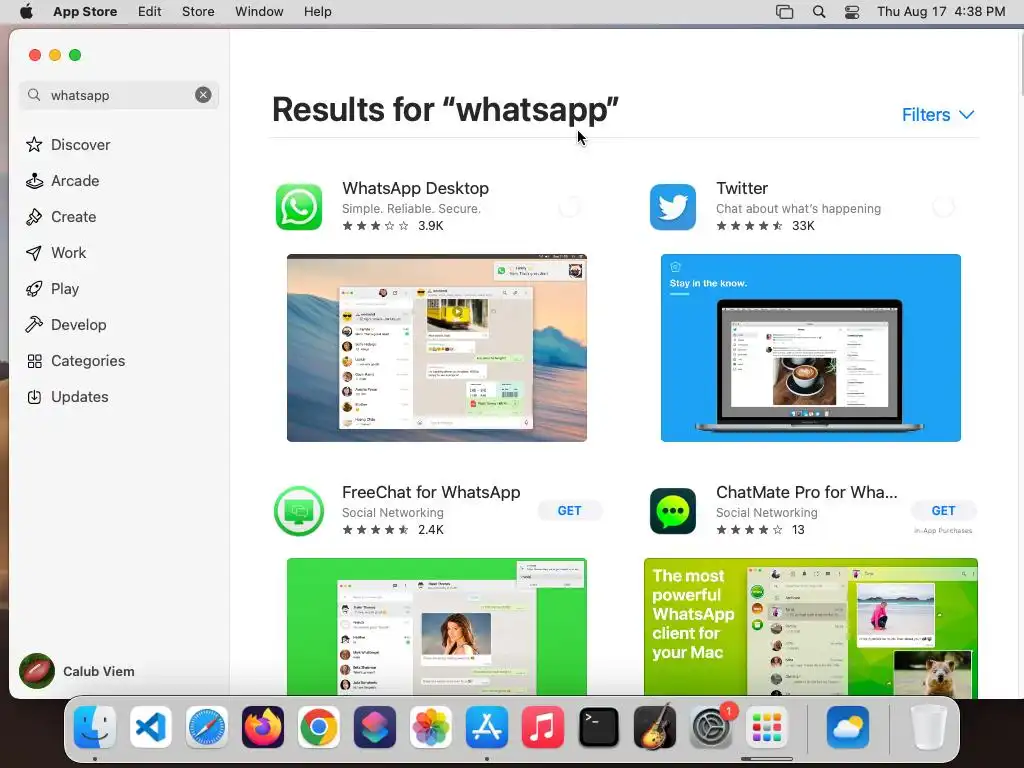Launch Firefox from the Dock
This screenshot has width=1024, height=768.
[x=263, y=727]
